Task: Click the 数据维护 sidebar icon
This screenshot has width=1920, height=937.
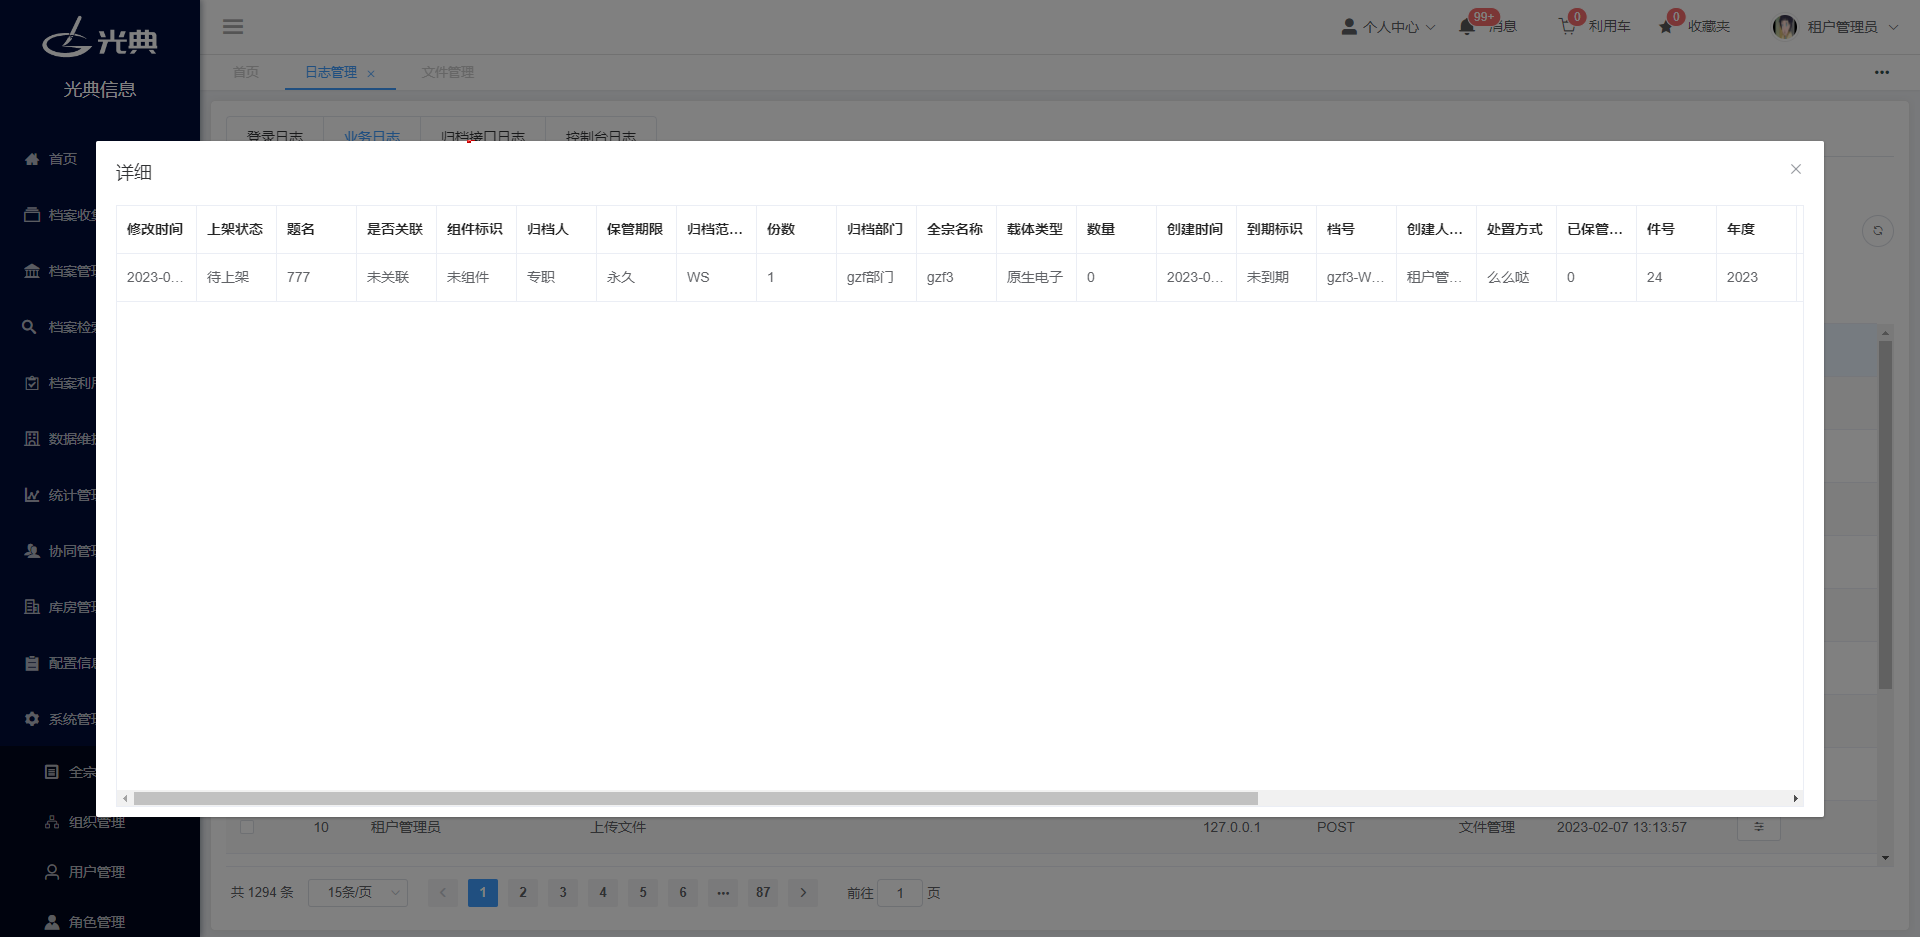Action: point(32,439)
